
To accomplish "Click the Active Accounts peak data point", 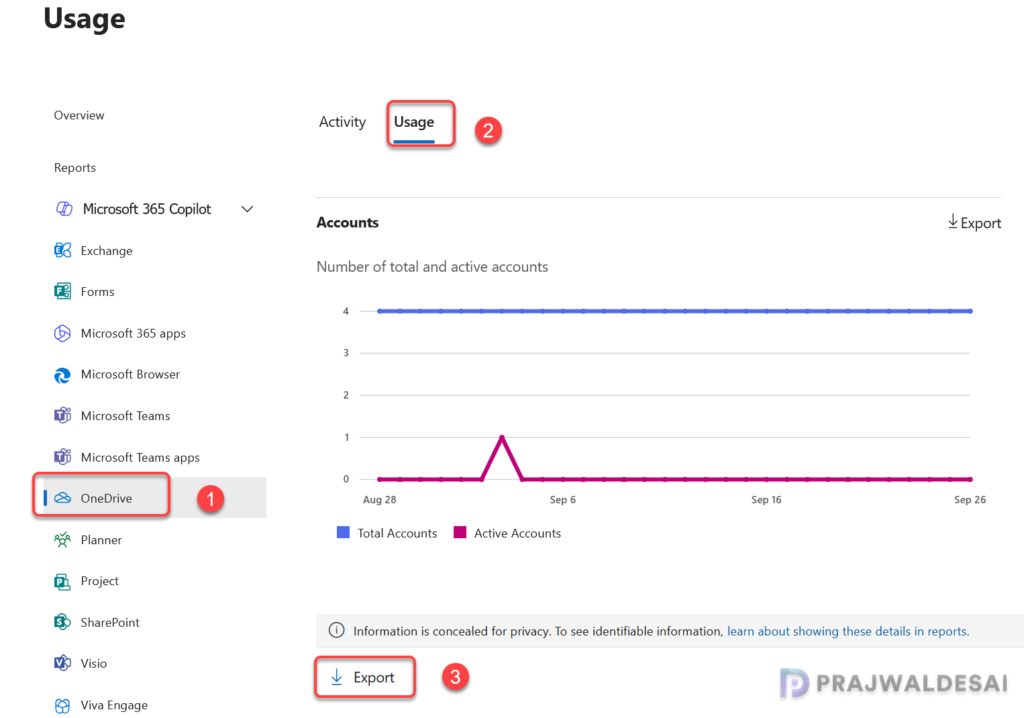I will [502, 436].
